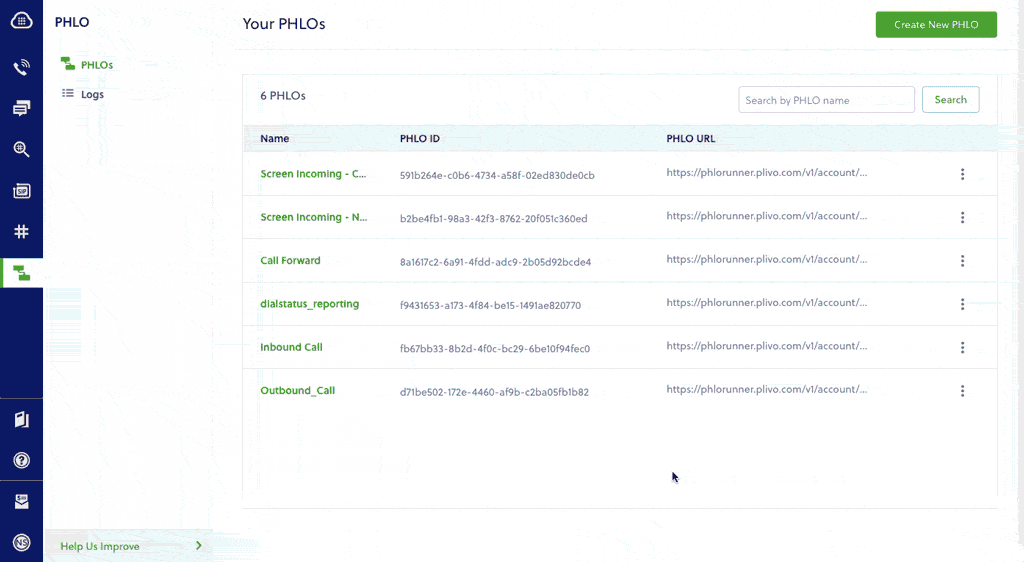Select PHLO ID fb67bb33-8b2d-4f0c-bc29-6be10f94fec0
This screenshot has width=1024, height=562.
click(x=494, y=349)
